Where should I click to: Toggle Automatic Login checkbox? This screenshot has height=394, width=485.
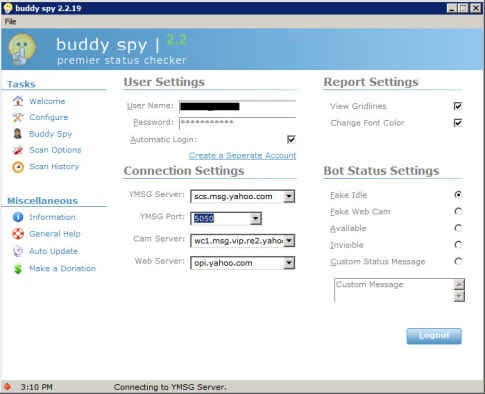(x=291, y=139)
